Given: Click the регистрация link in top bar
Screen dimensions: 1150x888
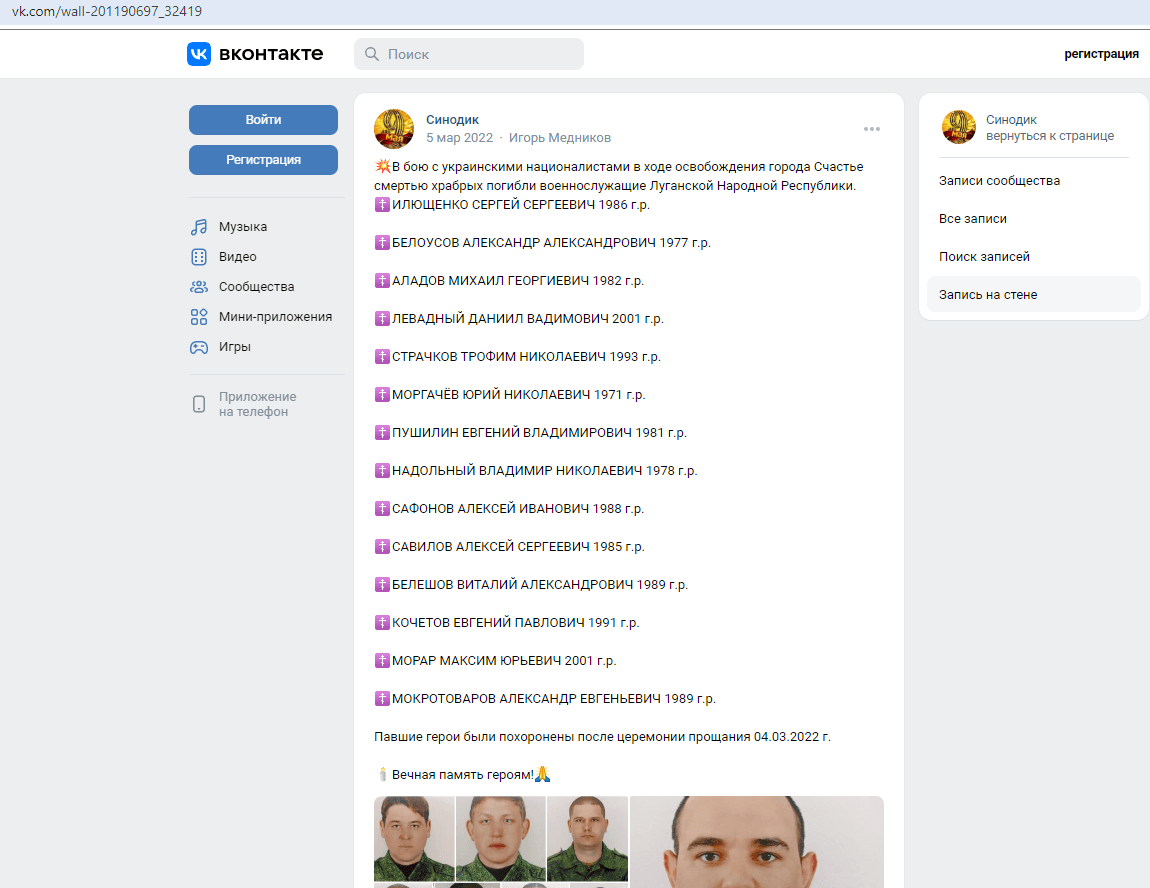Looking at the screenshot, I should point(1101,54).
